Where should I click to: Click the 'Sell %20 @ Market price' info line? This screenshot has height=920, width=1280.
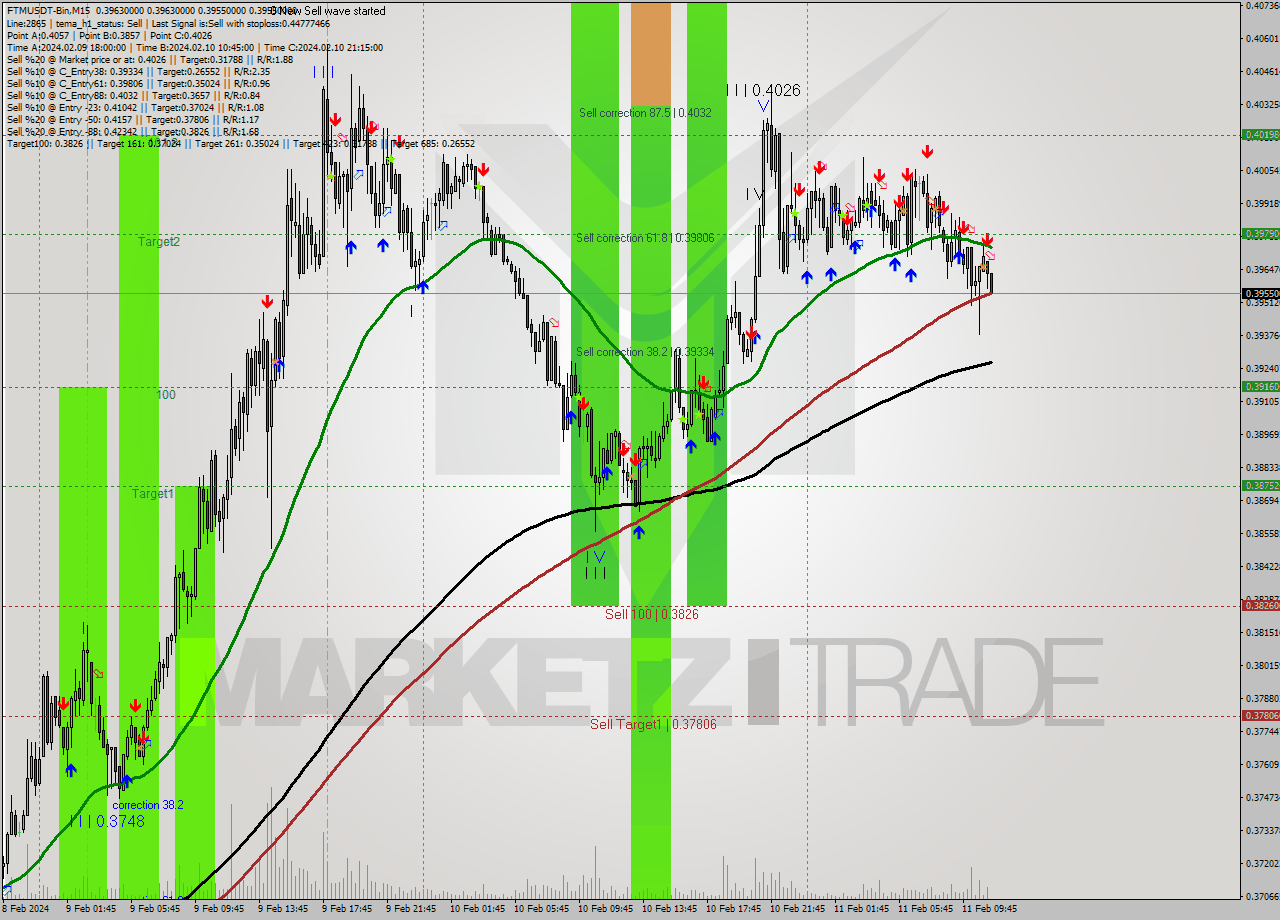coord(150,59)
